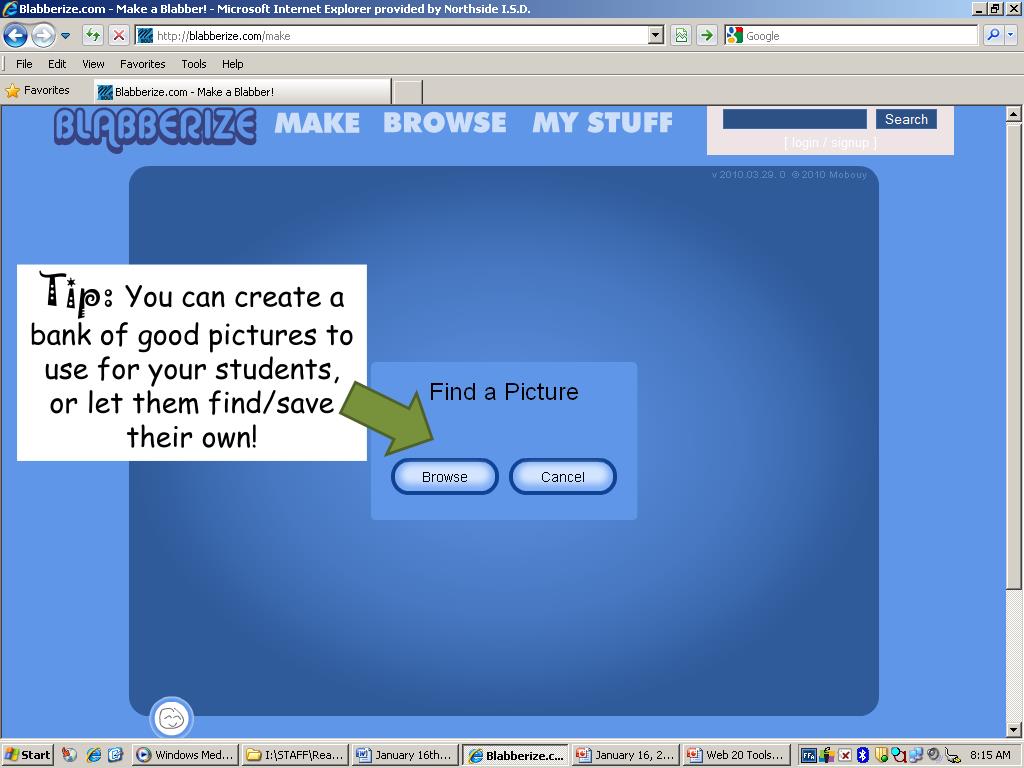Open the File menu
This screenshot has height=768, width=1024.
[x=24, y=64]
